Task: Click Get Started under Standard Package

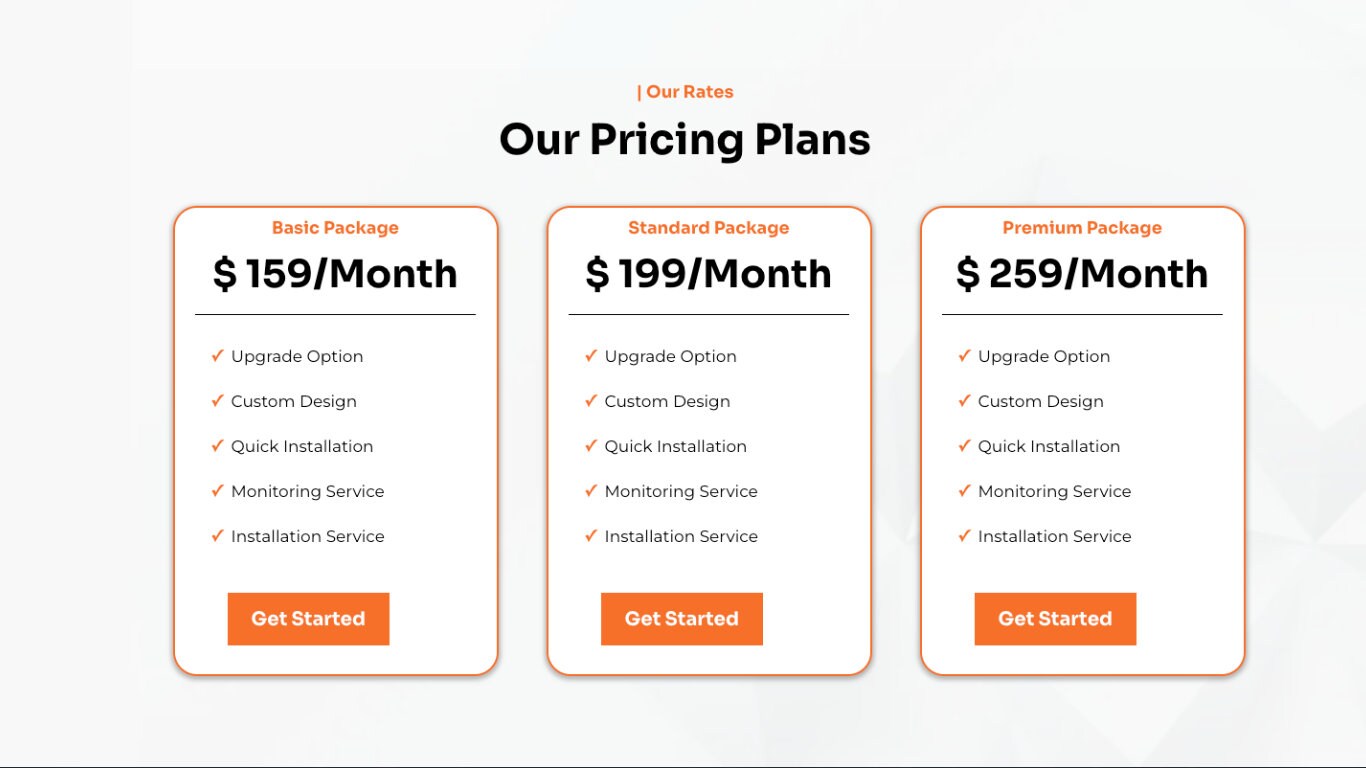Action: [x=681, y=619]
